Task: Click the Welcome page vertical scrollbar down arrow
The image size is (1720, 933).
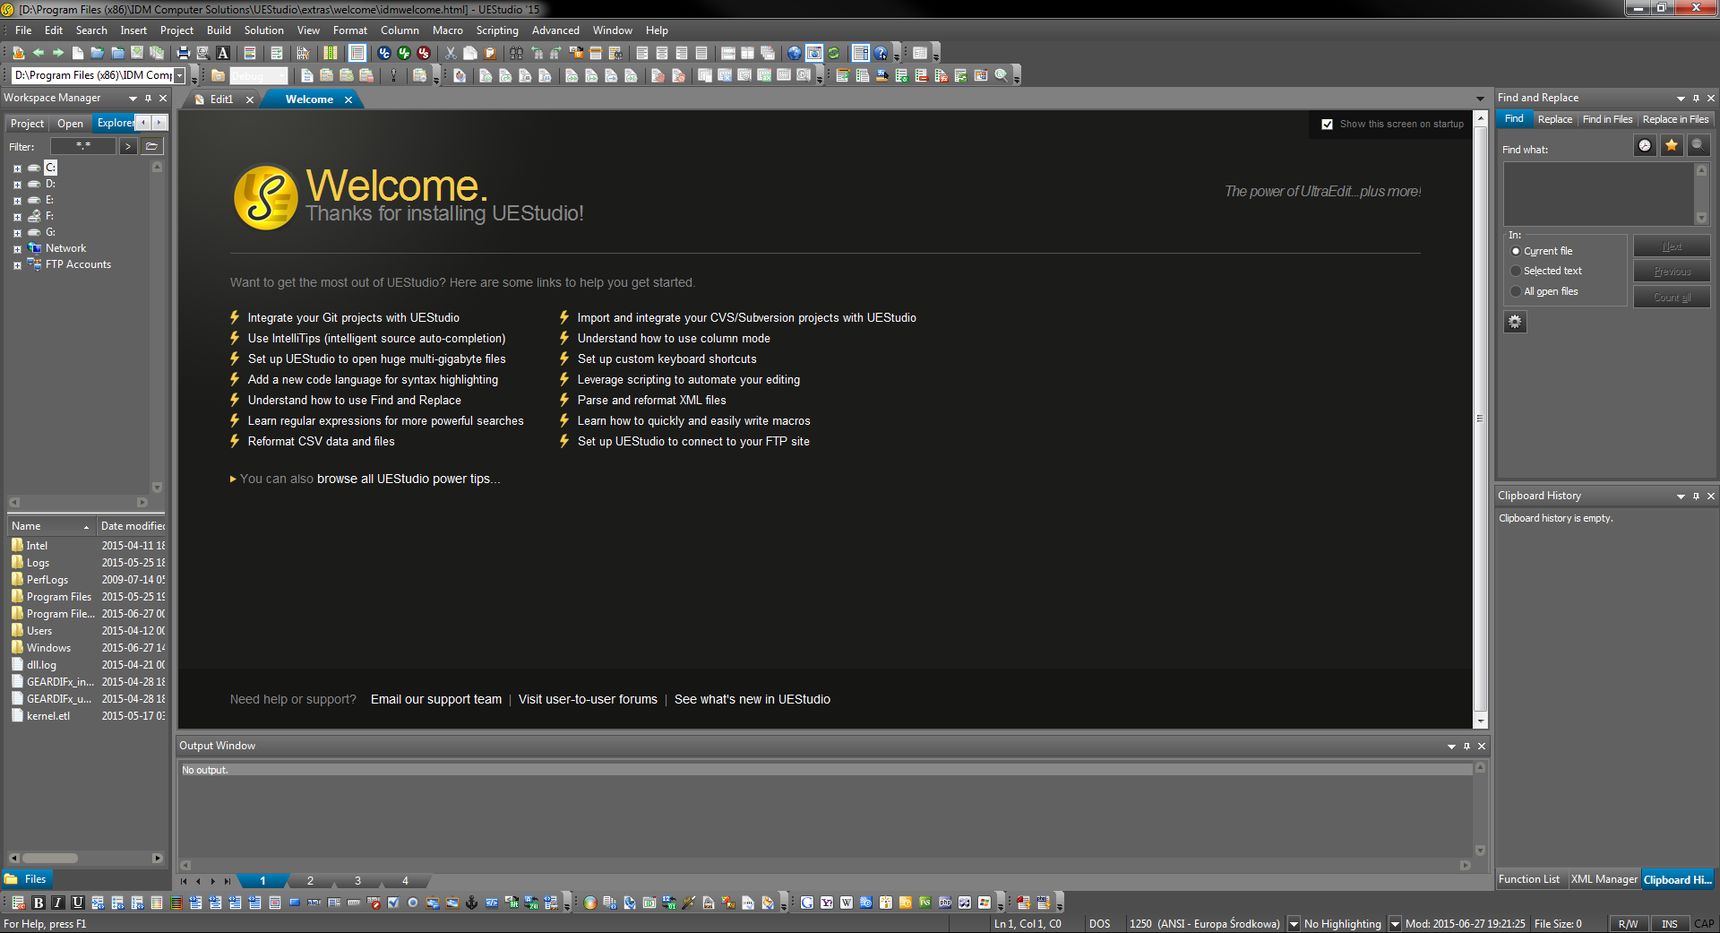Action: pos(1480,721)
